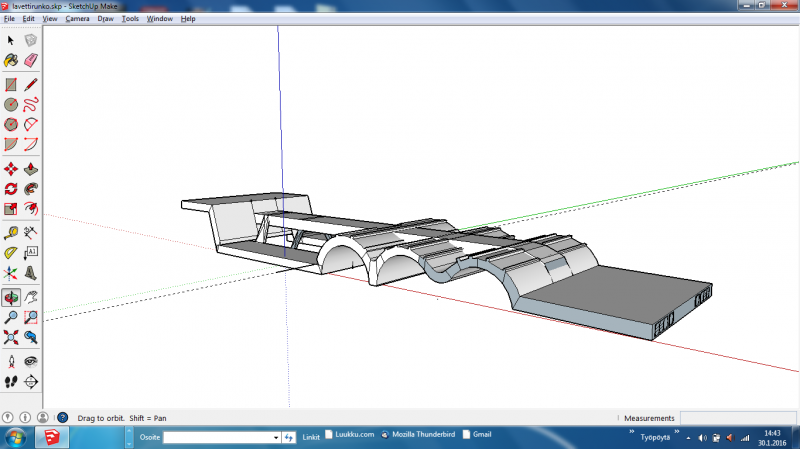
Task: Open the Draw menu
Action: coord(105,19)
